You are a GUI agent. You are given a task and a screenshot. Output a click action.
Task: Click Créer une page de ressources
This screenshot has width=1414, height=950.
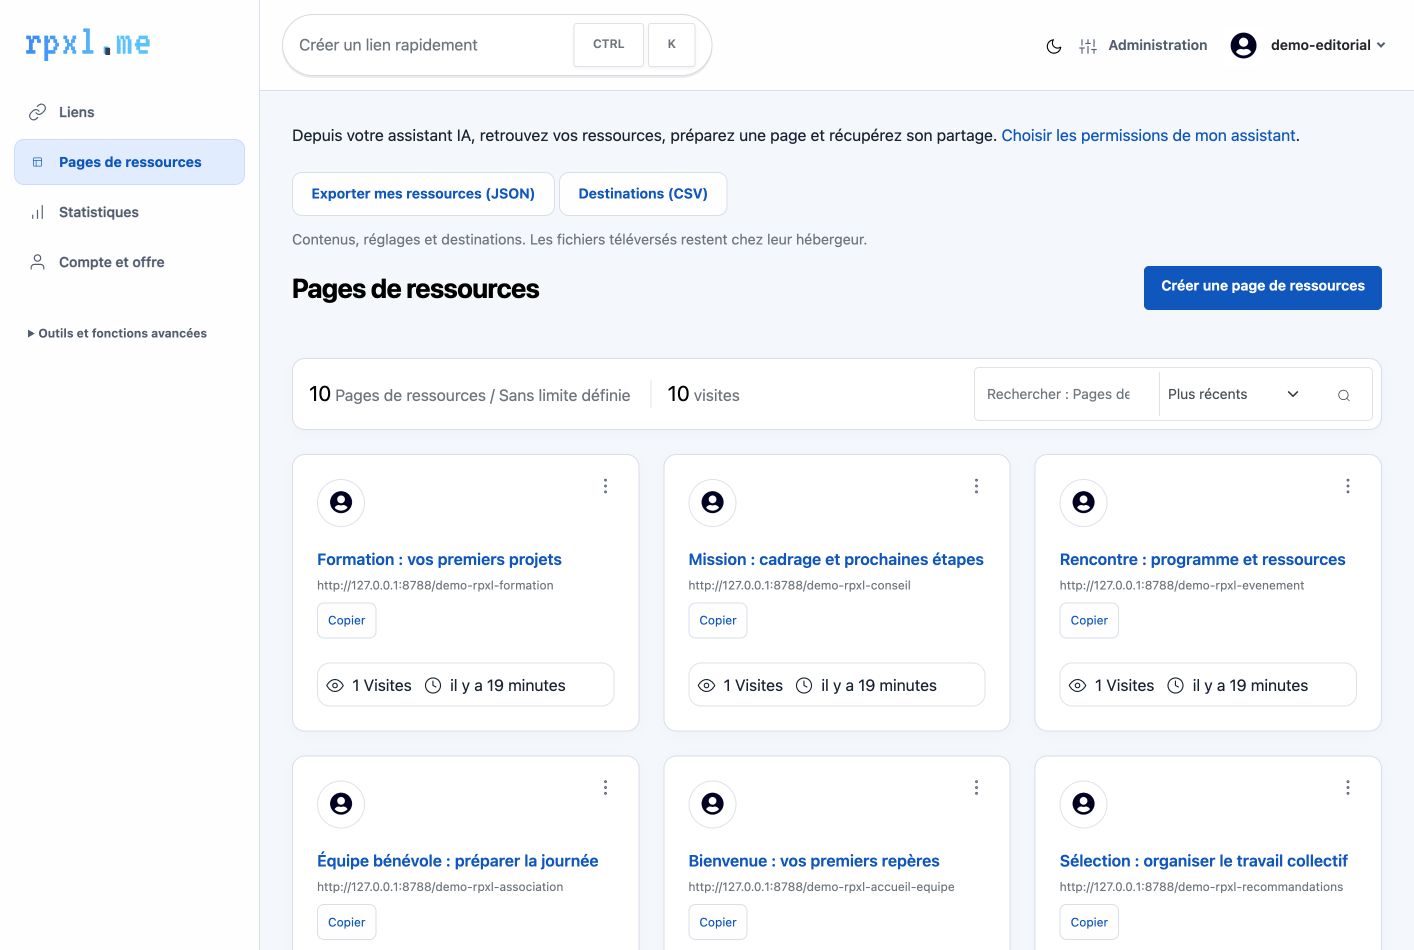click(1262, 287)
